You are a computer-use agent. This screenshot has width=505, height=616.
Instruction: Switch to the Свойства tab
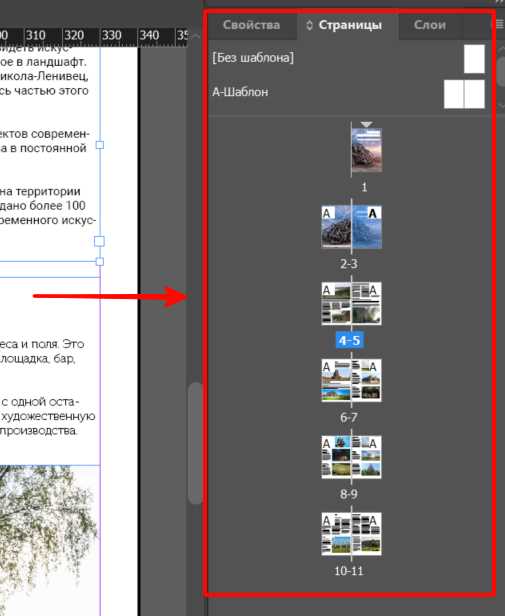point(252,25)
